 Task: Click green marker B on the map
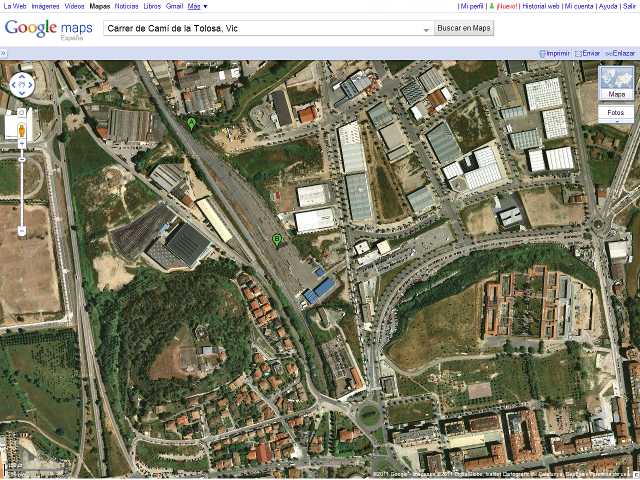(277, 239)
